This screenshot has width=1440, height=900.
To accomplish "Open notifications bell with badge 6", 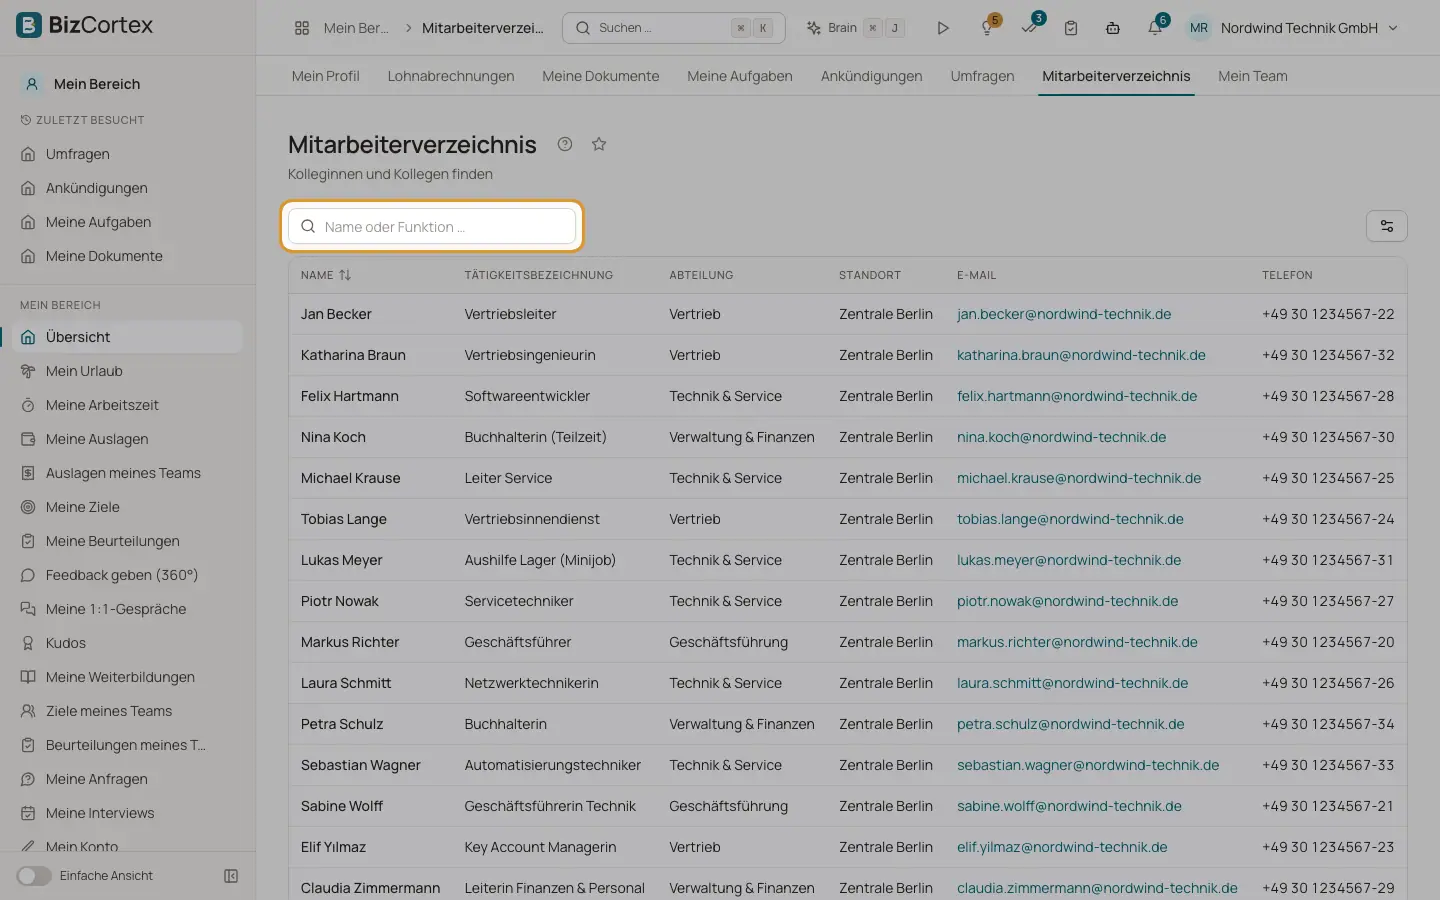I will click(x=1156, y=27).
